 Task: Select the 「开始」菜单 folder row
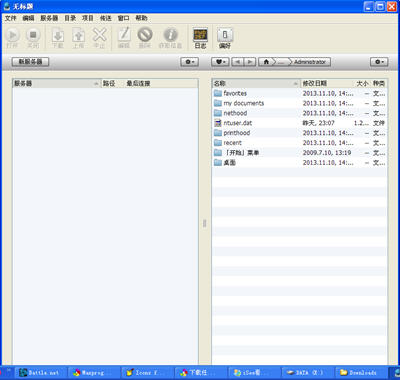(x=299, y=153)
